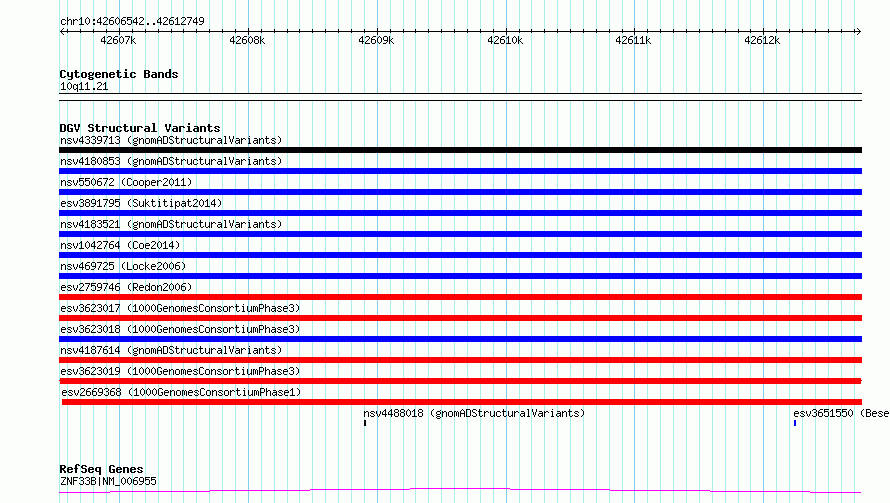Click the magenta ZNF33B gene line
This screenshot has width=890, height=503.
[460, 491]
